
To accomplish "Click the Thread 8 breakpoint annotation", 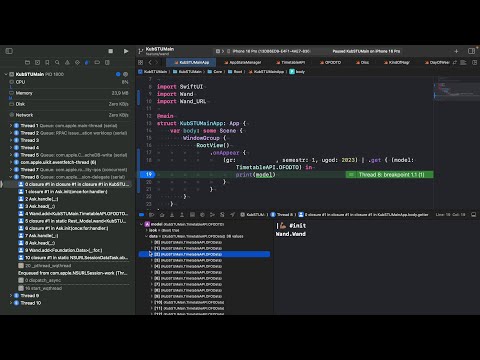I will [389, 174].
